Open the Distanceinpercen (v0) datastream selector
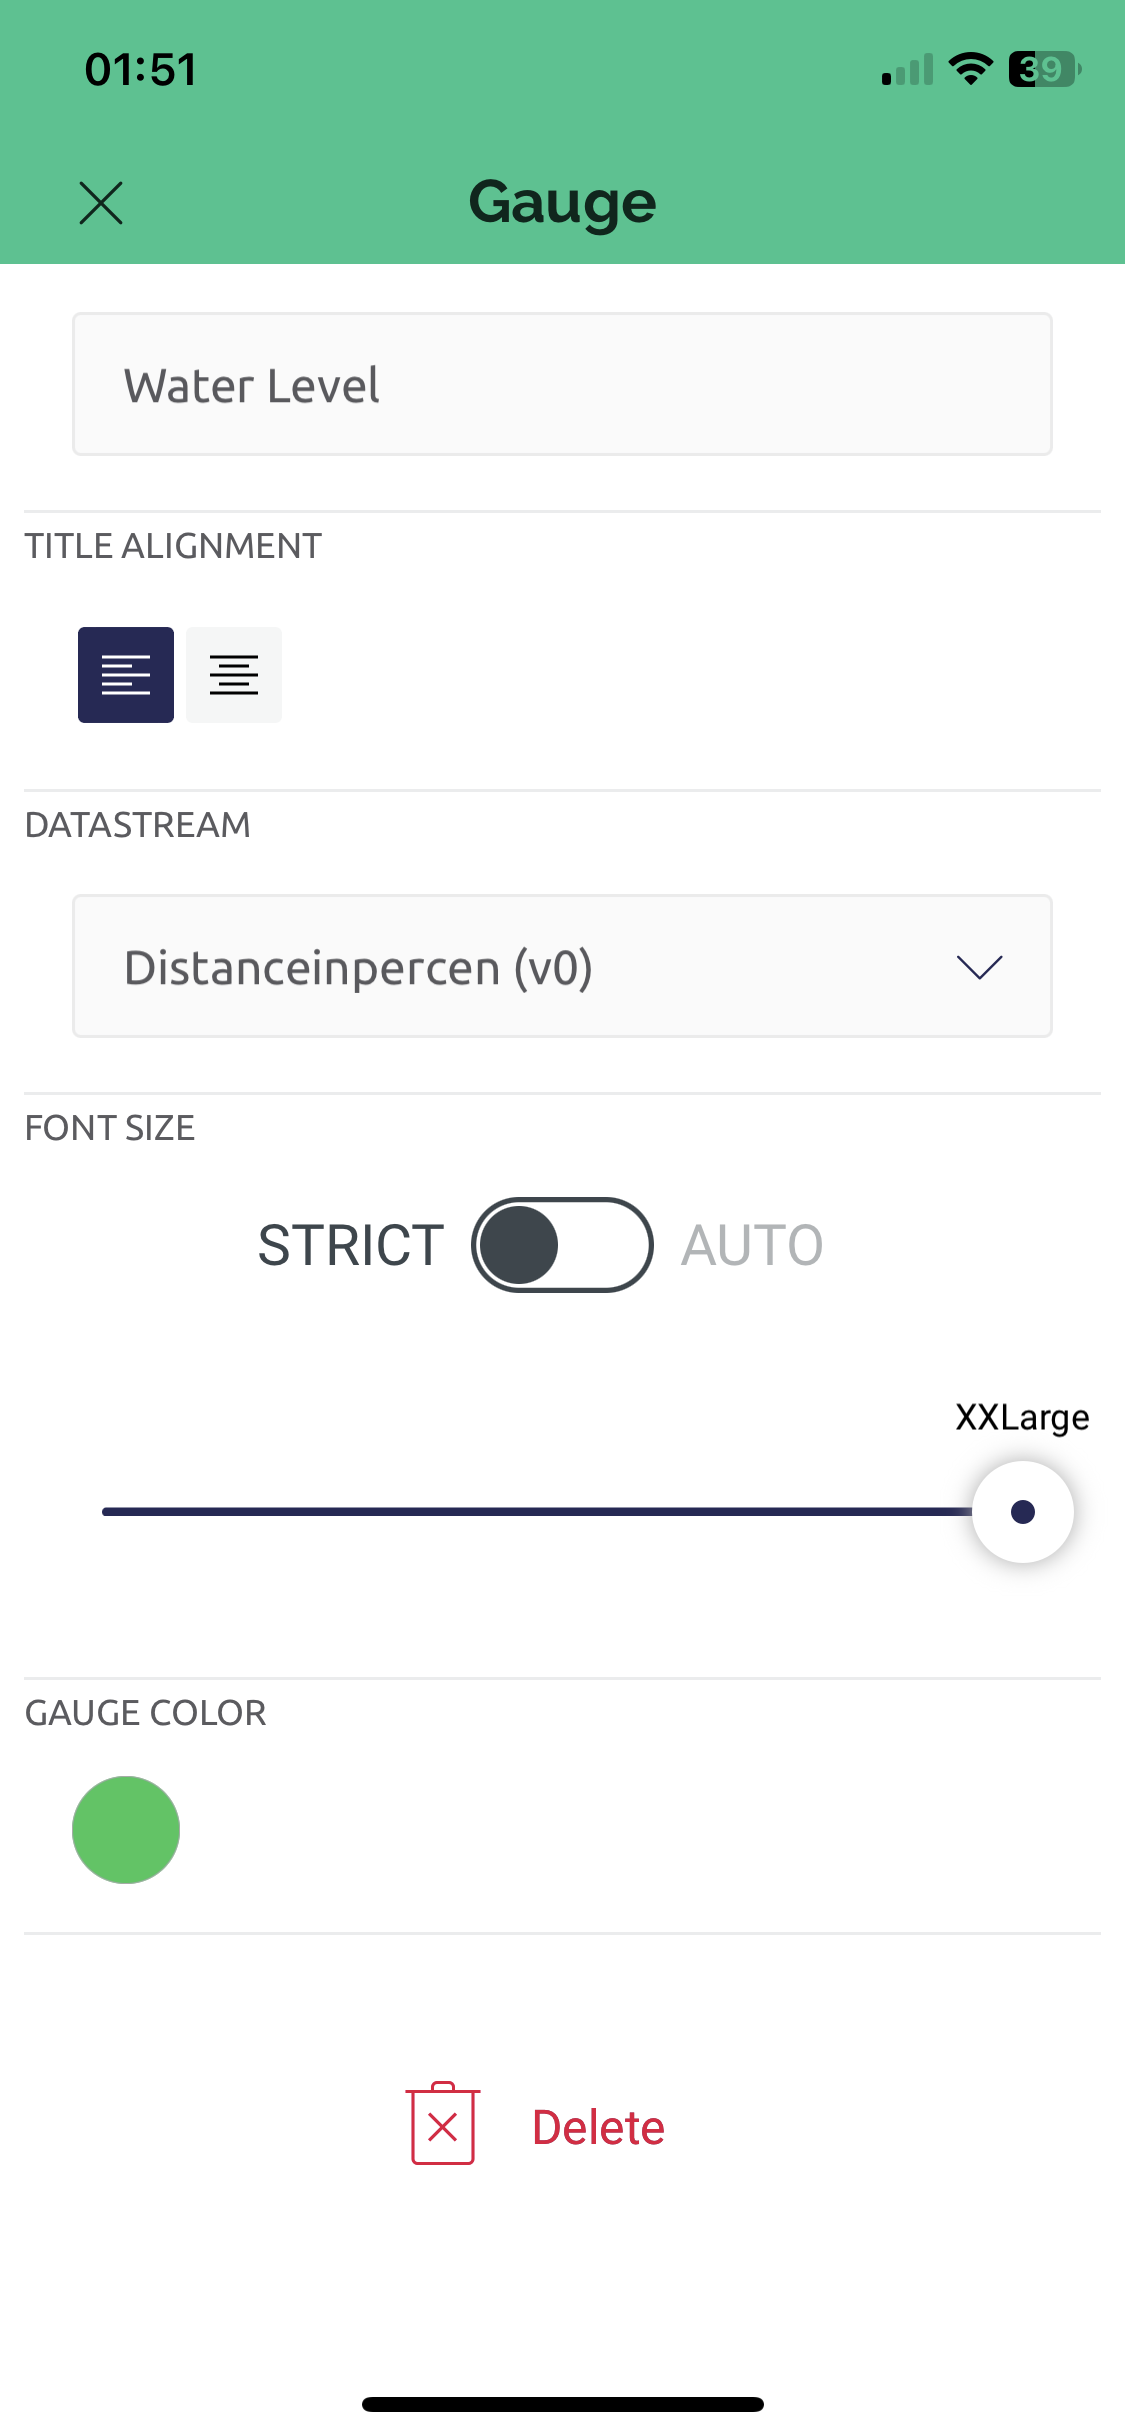The width and height of the screenshot is (1125, 2436). (x=562, y=966)
